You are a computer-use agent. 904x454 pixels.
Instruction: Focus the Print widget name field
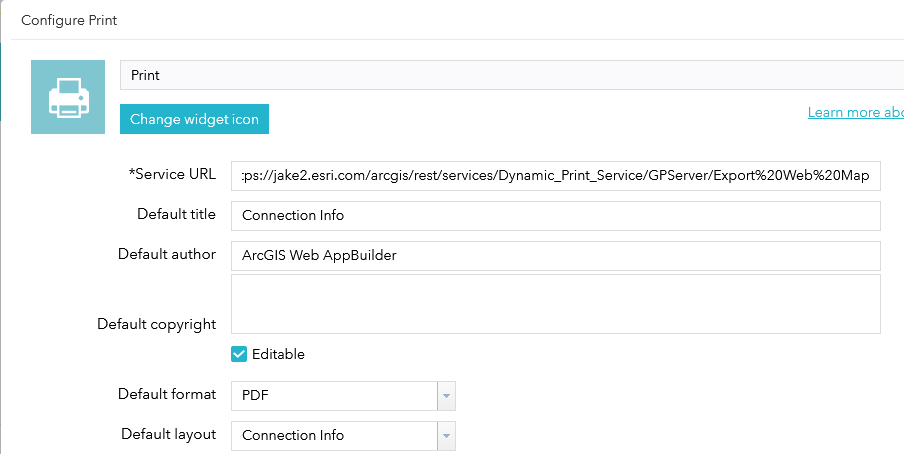coord(510,75)
